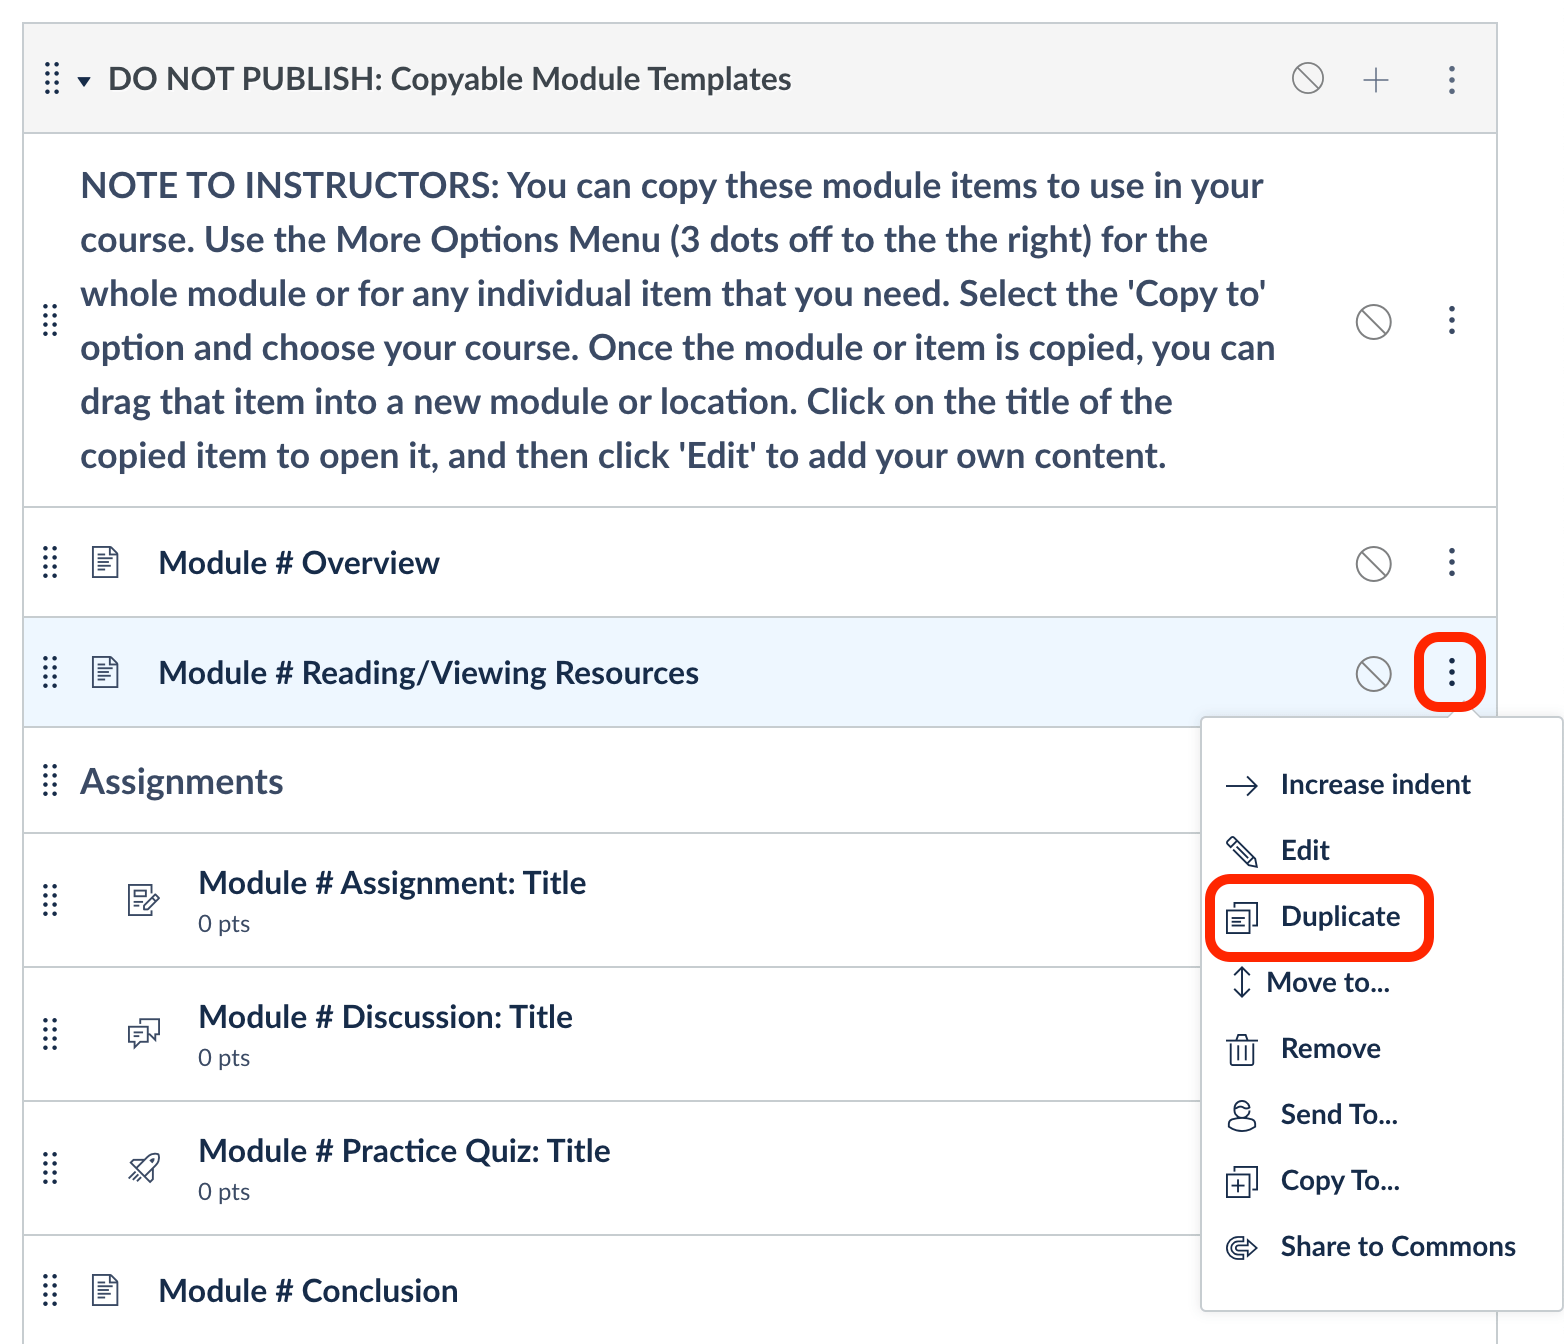The image size is (1564, 1344).
Task: Click rocket quiz icon beside Practice Quiz
Action: point(144,1167)
